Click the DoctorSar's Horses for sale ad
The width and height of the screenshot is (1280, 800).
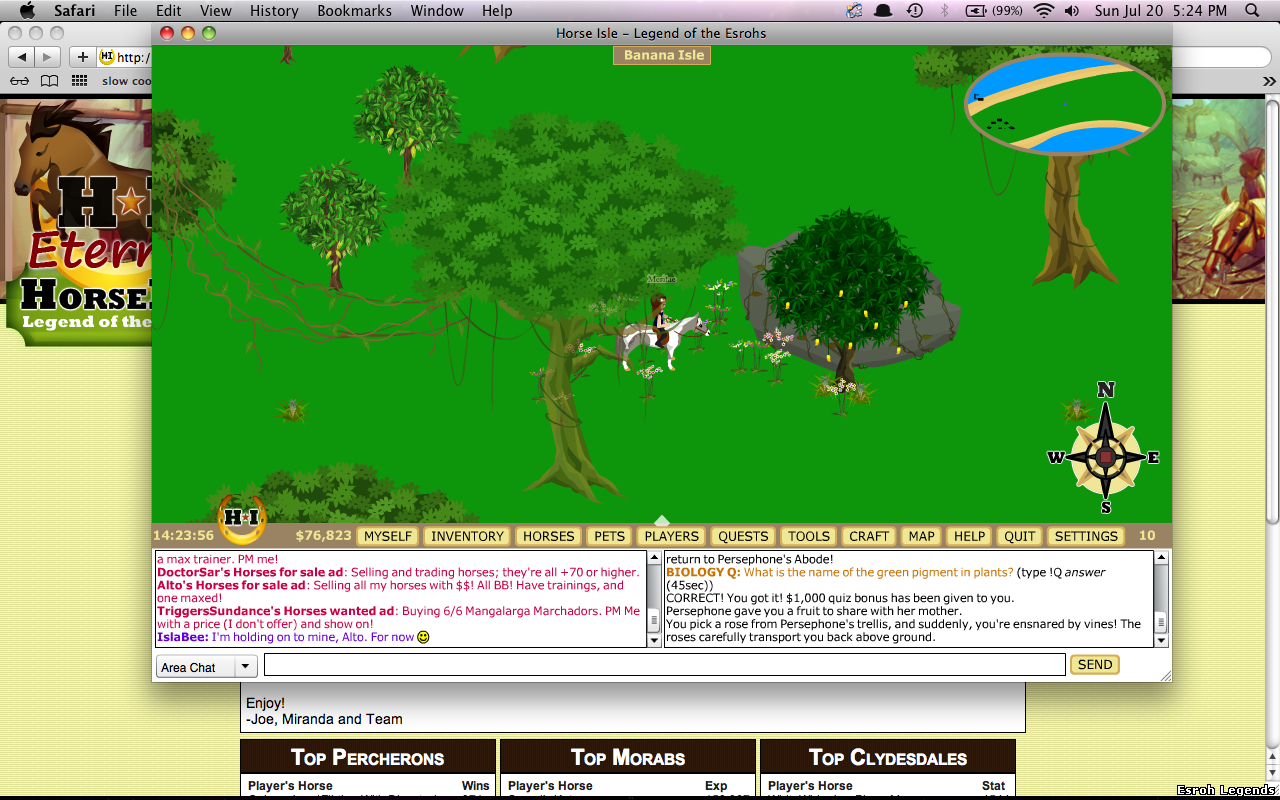coord(251,573)
